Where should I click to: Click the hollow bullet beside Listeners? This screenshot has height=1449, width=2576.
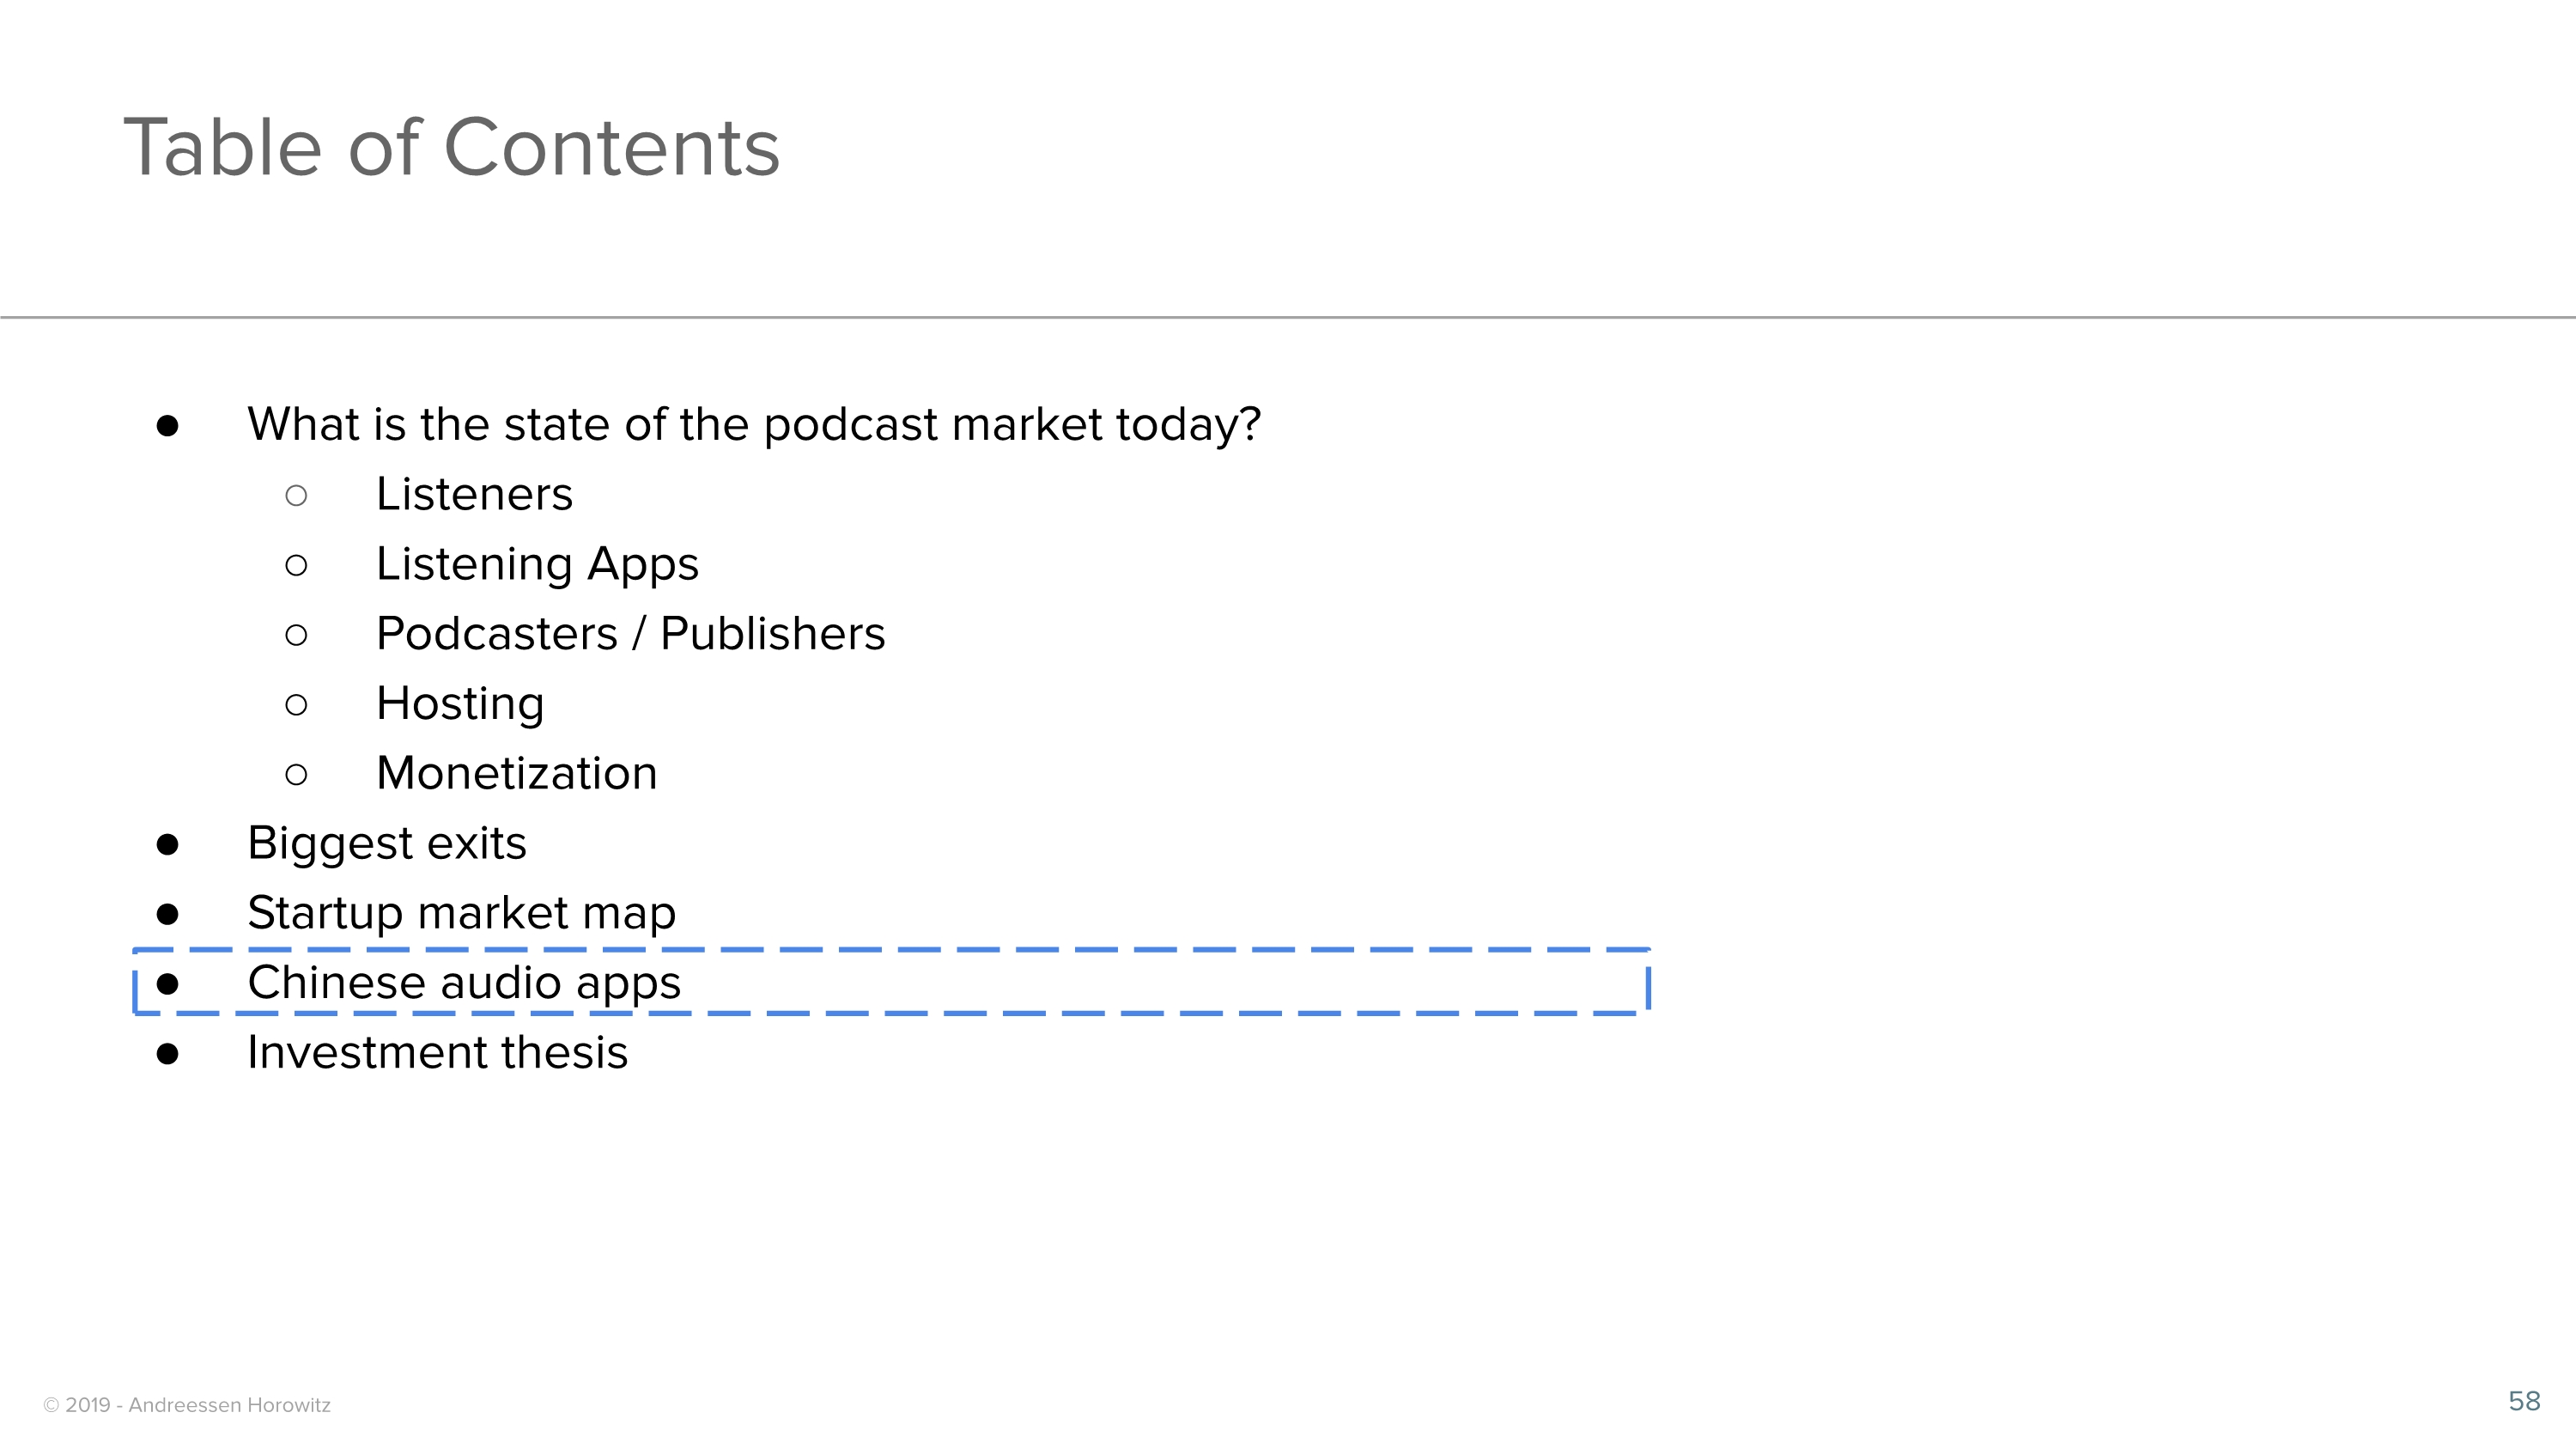pyautogui.click(x=296, y=496)
